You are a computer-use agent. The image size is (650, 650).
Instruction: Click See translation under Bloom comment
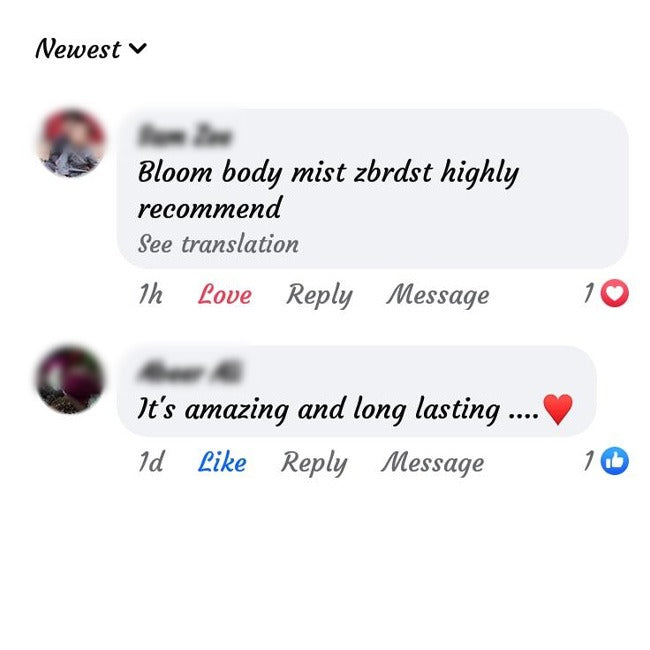pyautogui.click(x=218, y=244)
